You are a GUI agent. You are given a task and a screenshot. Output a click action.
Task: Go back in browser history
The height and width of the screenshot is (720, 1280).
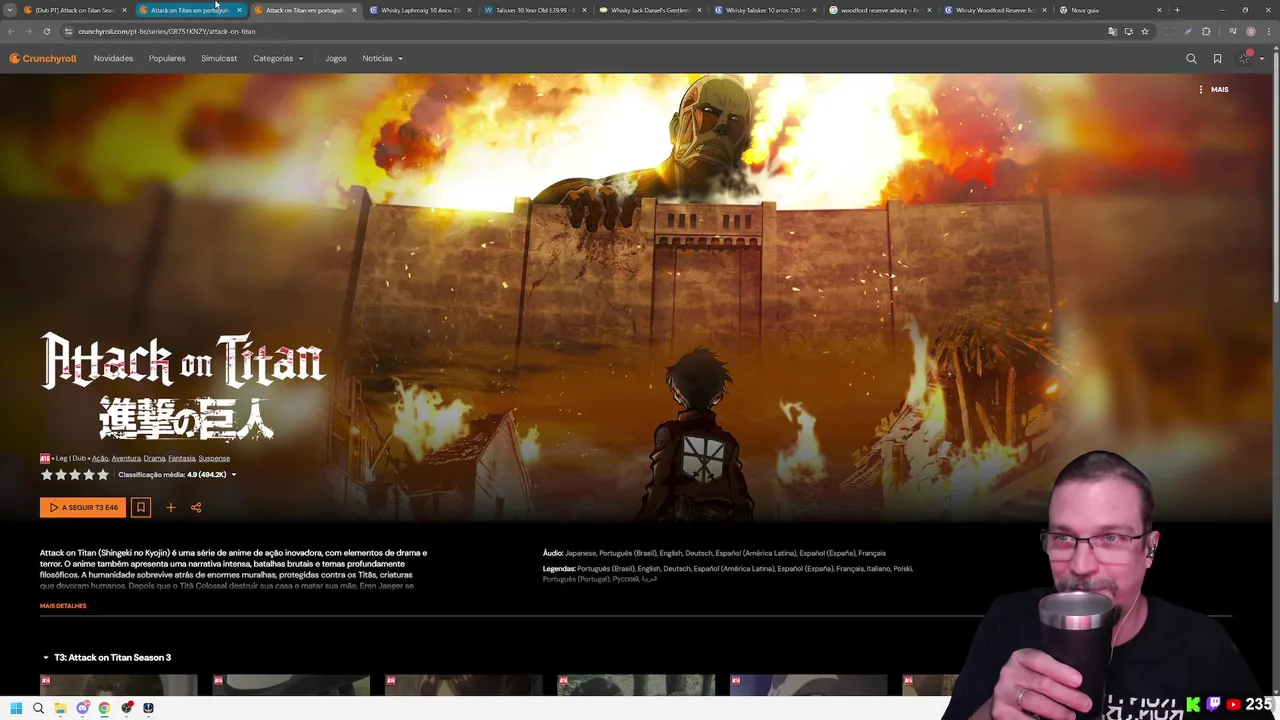pos(10,31)
